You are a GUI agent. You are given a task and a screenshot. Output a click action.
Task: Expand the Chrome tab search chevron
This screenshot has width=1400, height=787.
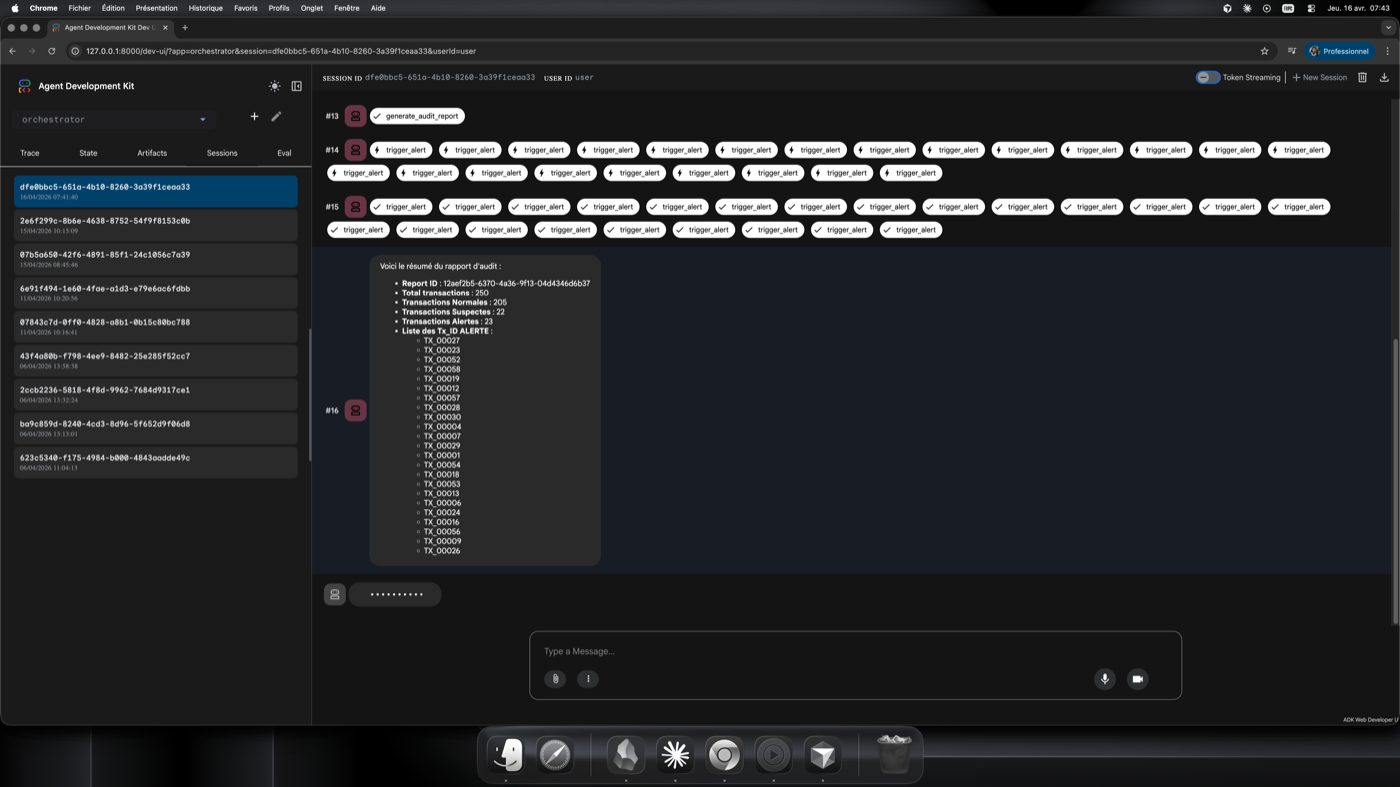(x=1388, y=28)
